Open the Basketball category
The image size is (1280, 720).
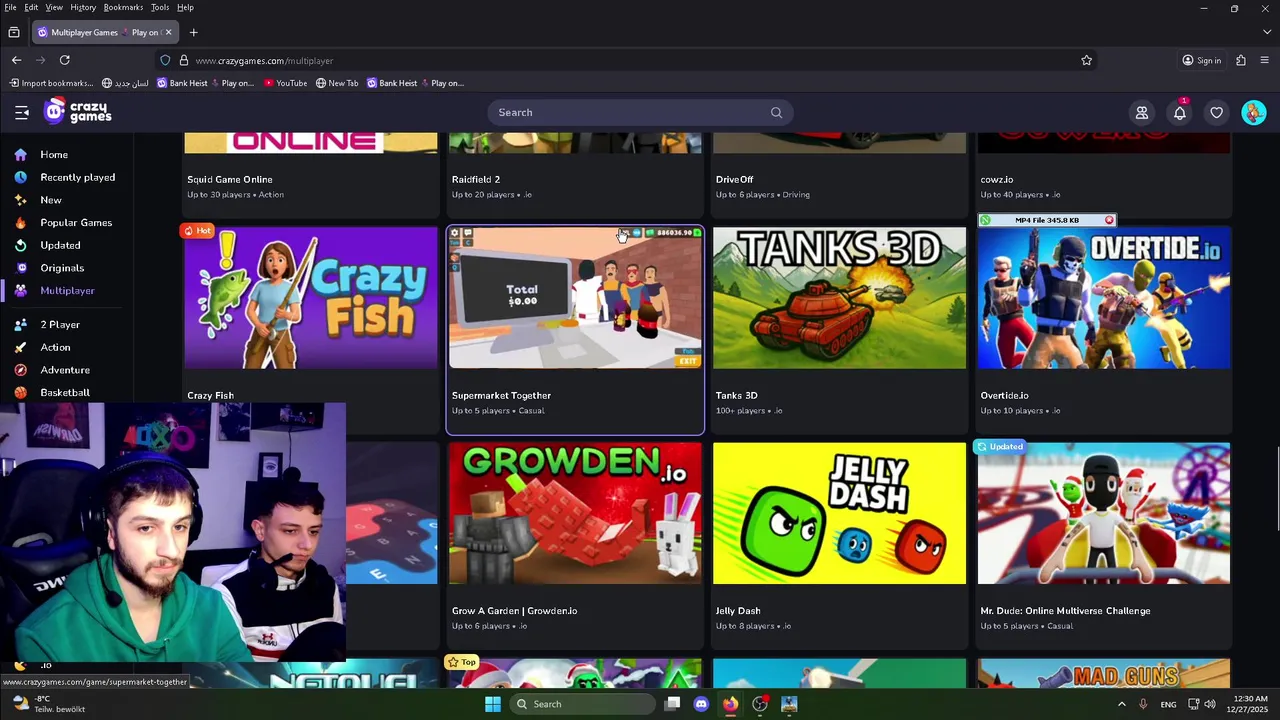pos(65,393)
